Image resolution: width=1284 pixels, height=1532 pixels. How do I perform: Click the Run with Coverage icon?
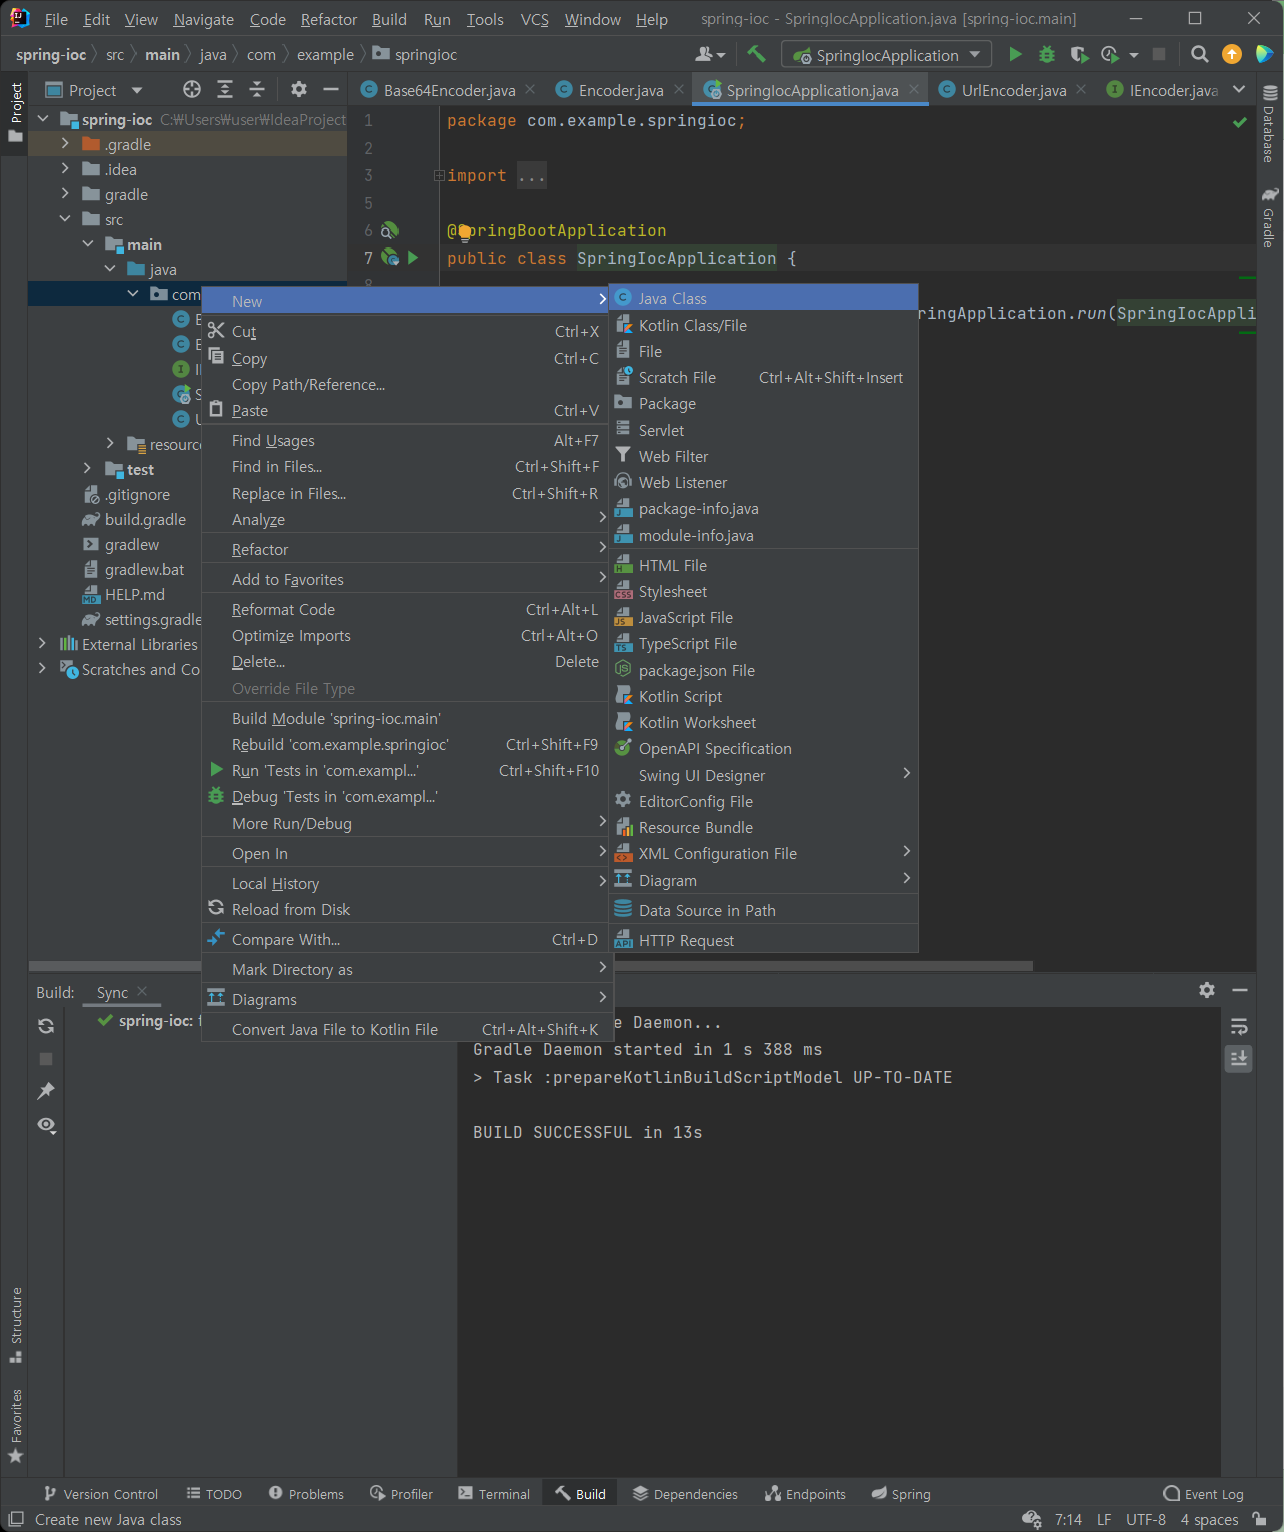(x=1078, y=54)
